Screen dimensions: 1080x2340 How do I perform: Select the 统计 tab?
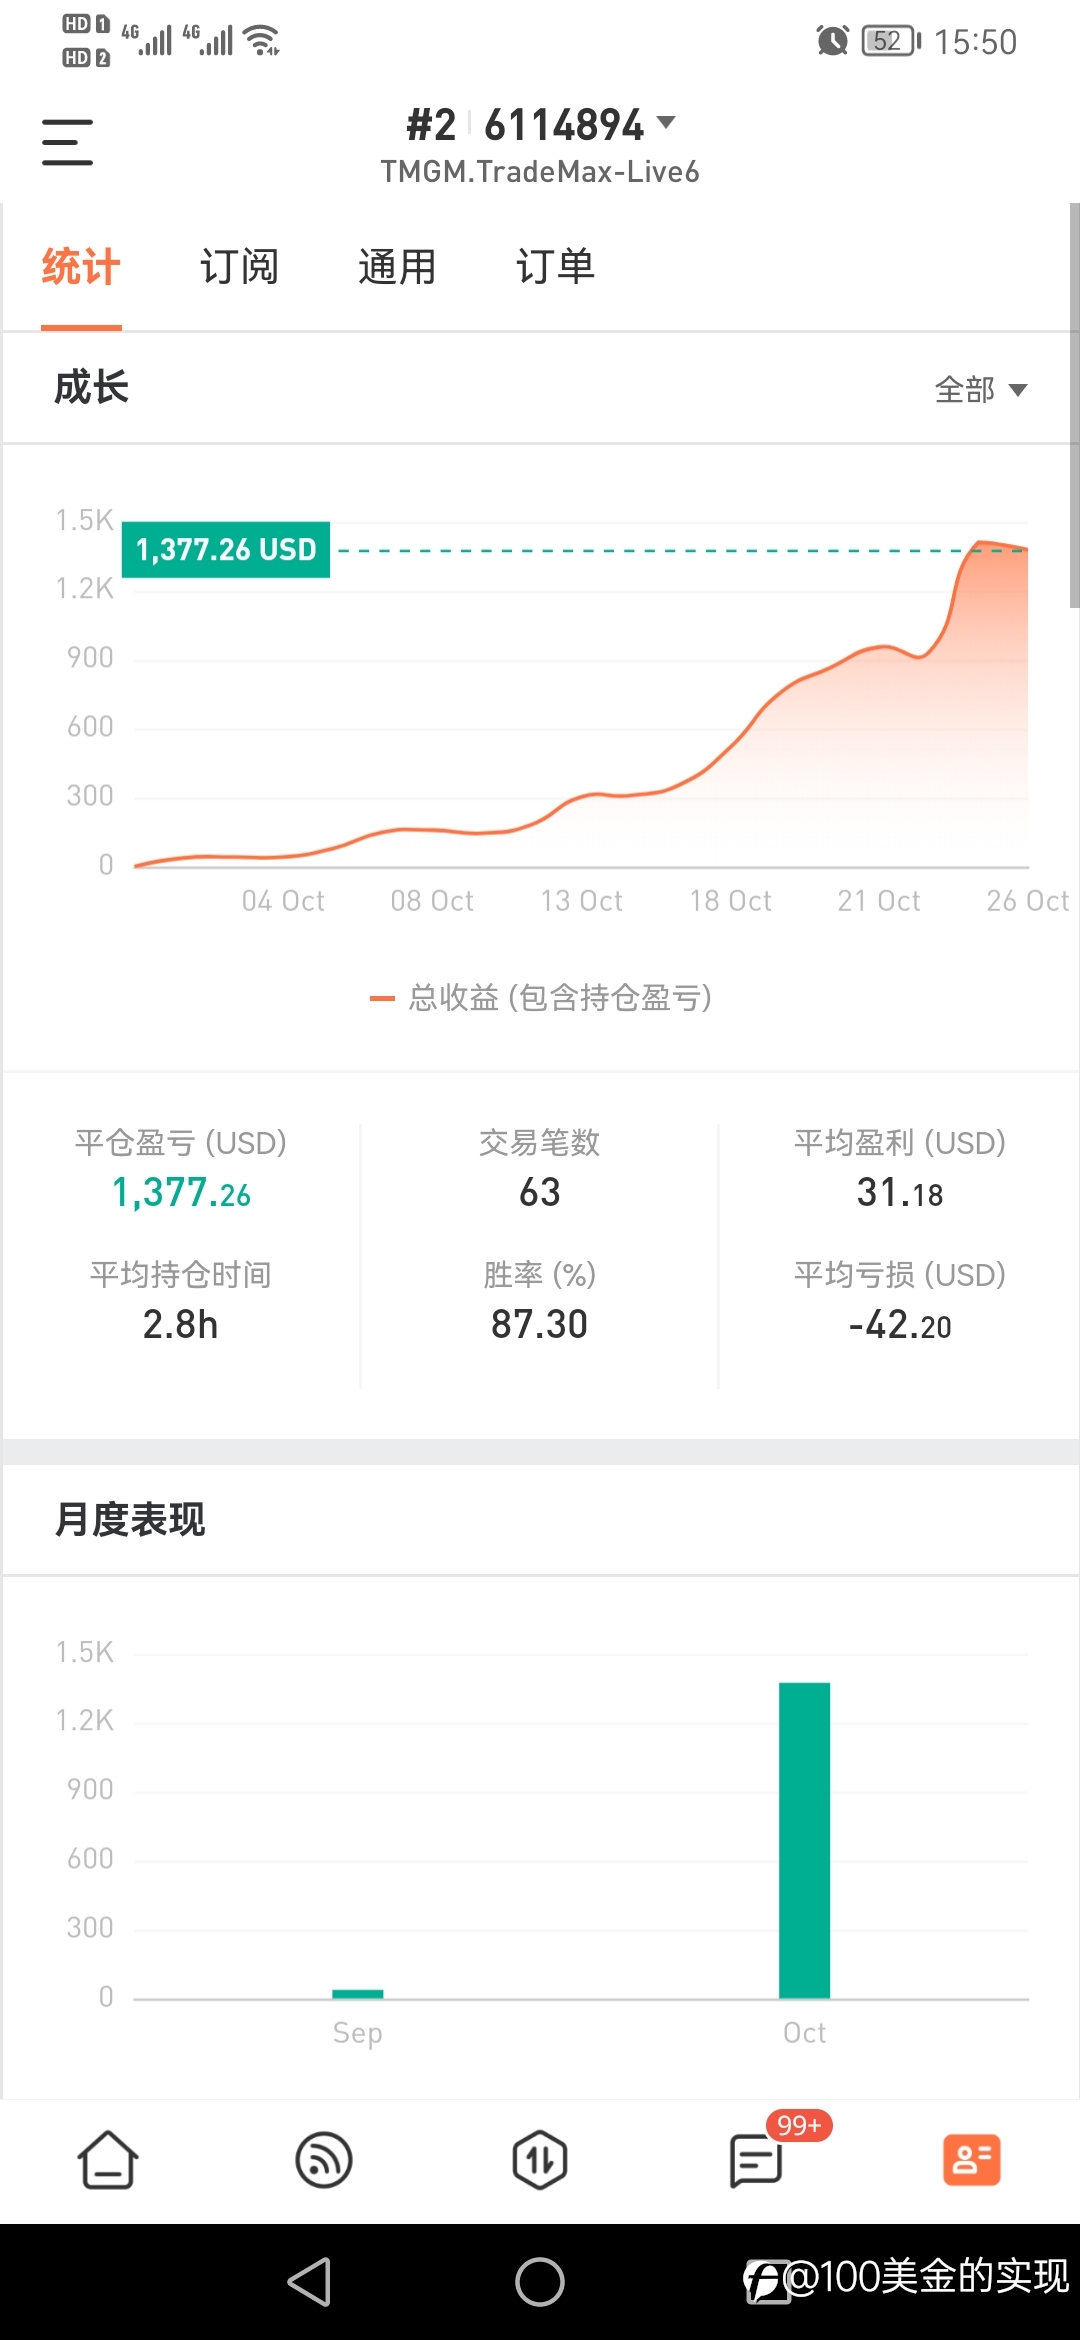[x=81, y=267]
